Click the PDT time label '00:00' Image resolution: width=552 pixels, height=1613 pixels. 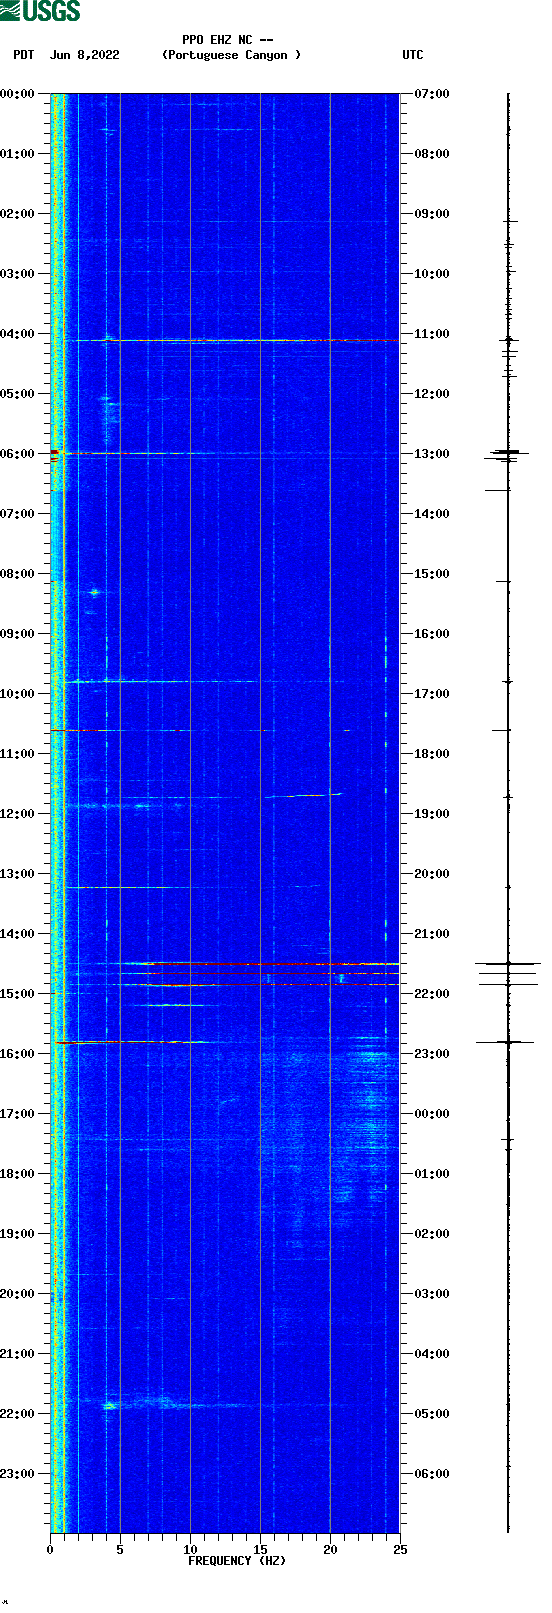tap(17, 94)
